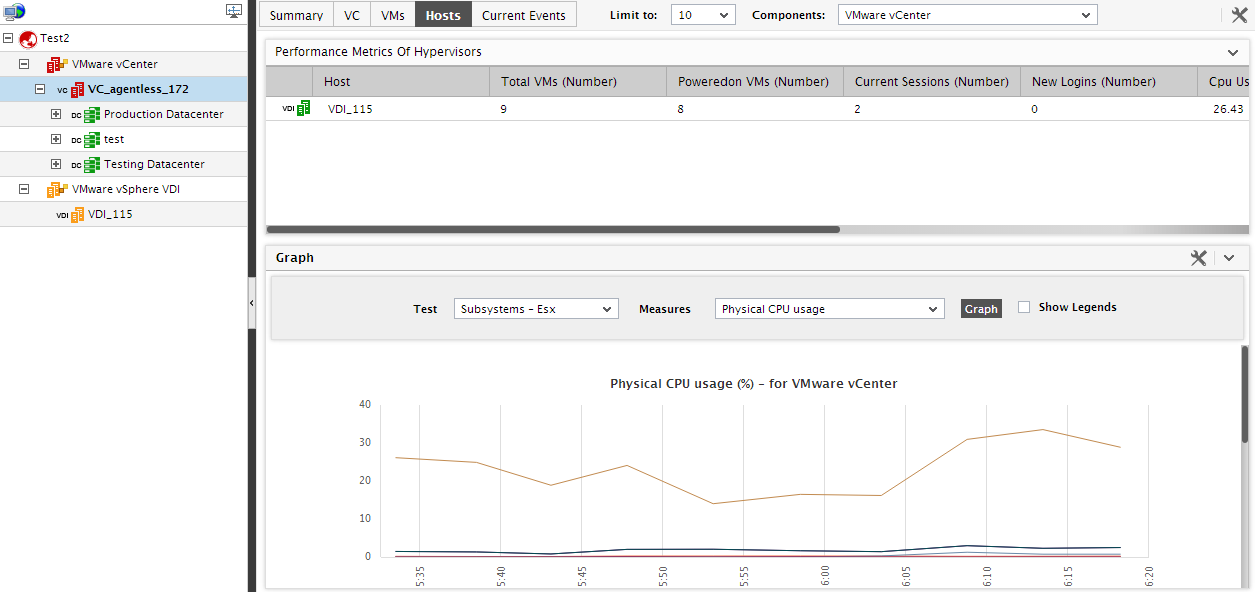Viewport: 1255px width, 592px height.
Task: Click the monitor view icon above tree panel
Action: coord(234,11)
